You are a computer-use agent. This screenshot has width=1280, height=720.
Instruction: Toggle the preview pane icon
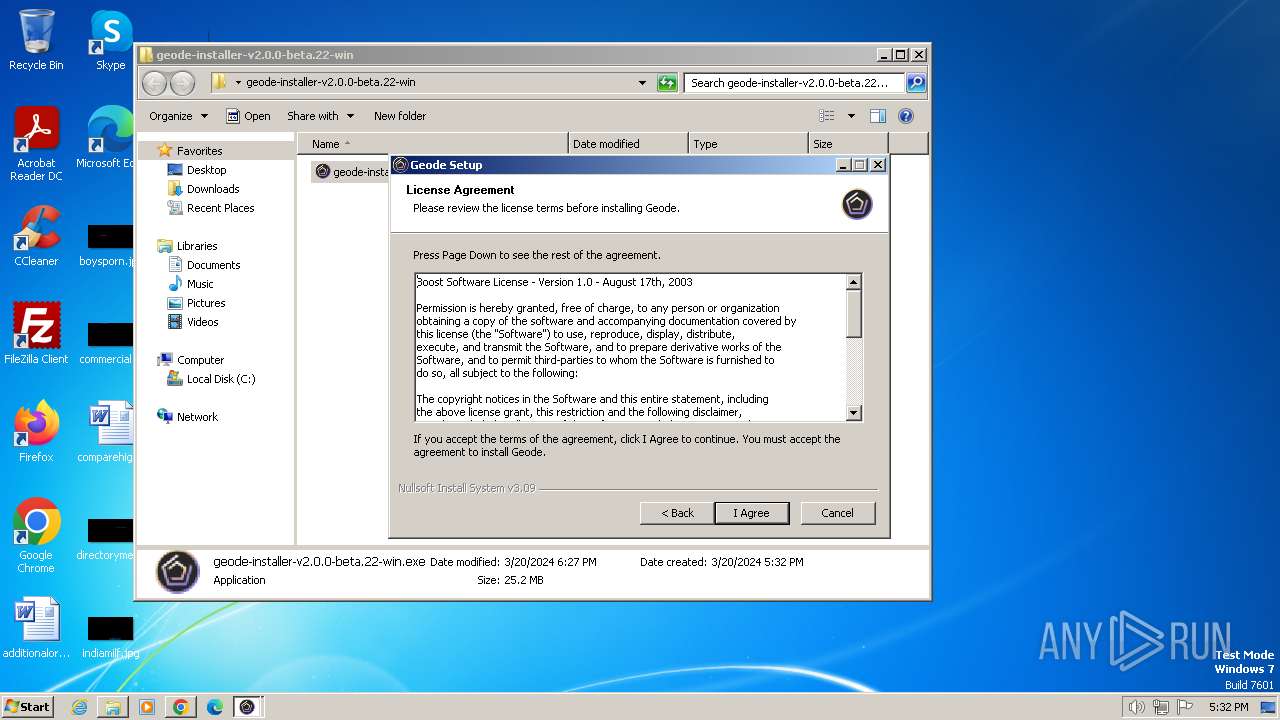point(877,116)
